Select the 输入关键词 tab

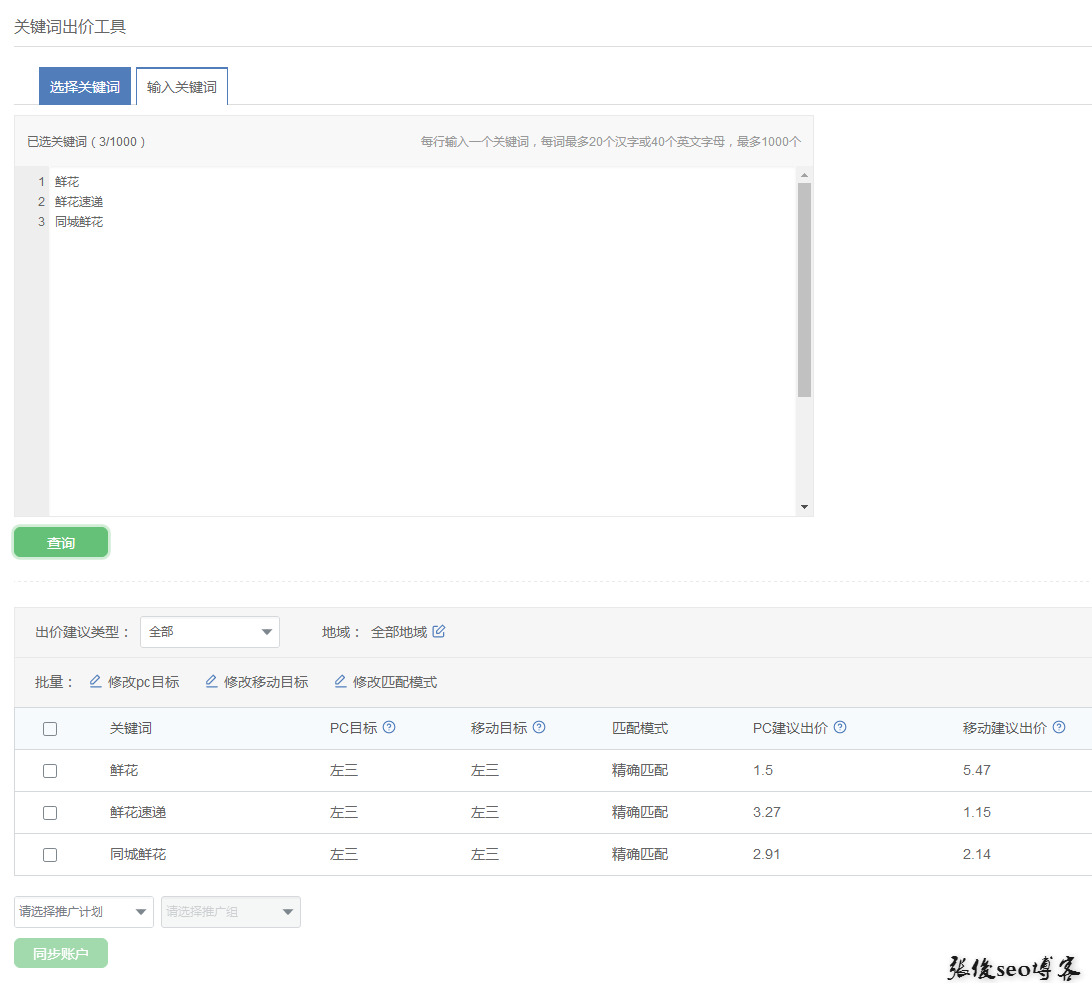pos(182,86)
